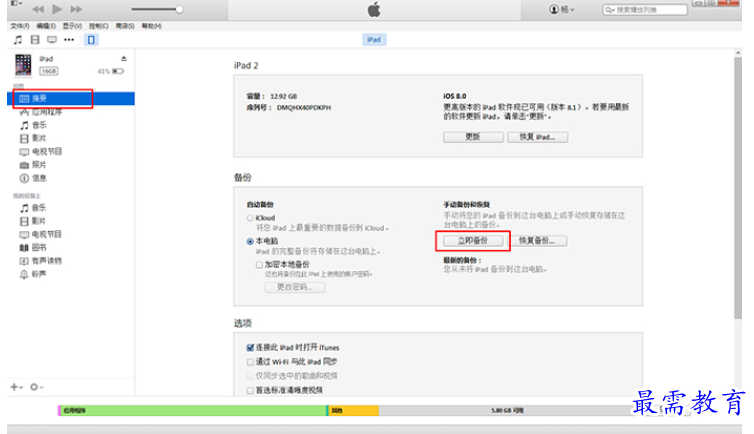Click the search playlist input field
The image size is (754, 434).
click(x=645, y=10)
